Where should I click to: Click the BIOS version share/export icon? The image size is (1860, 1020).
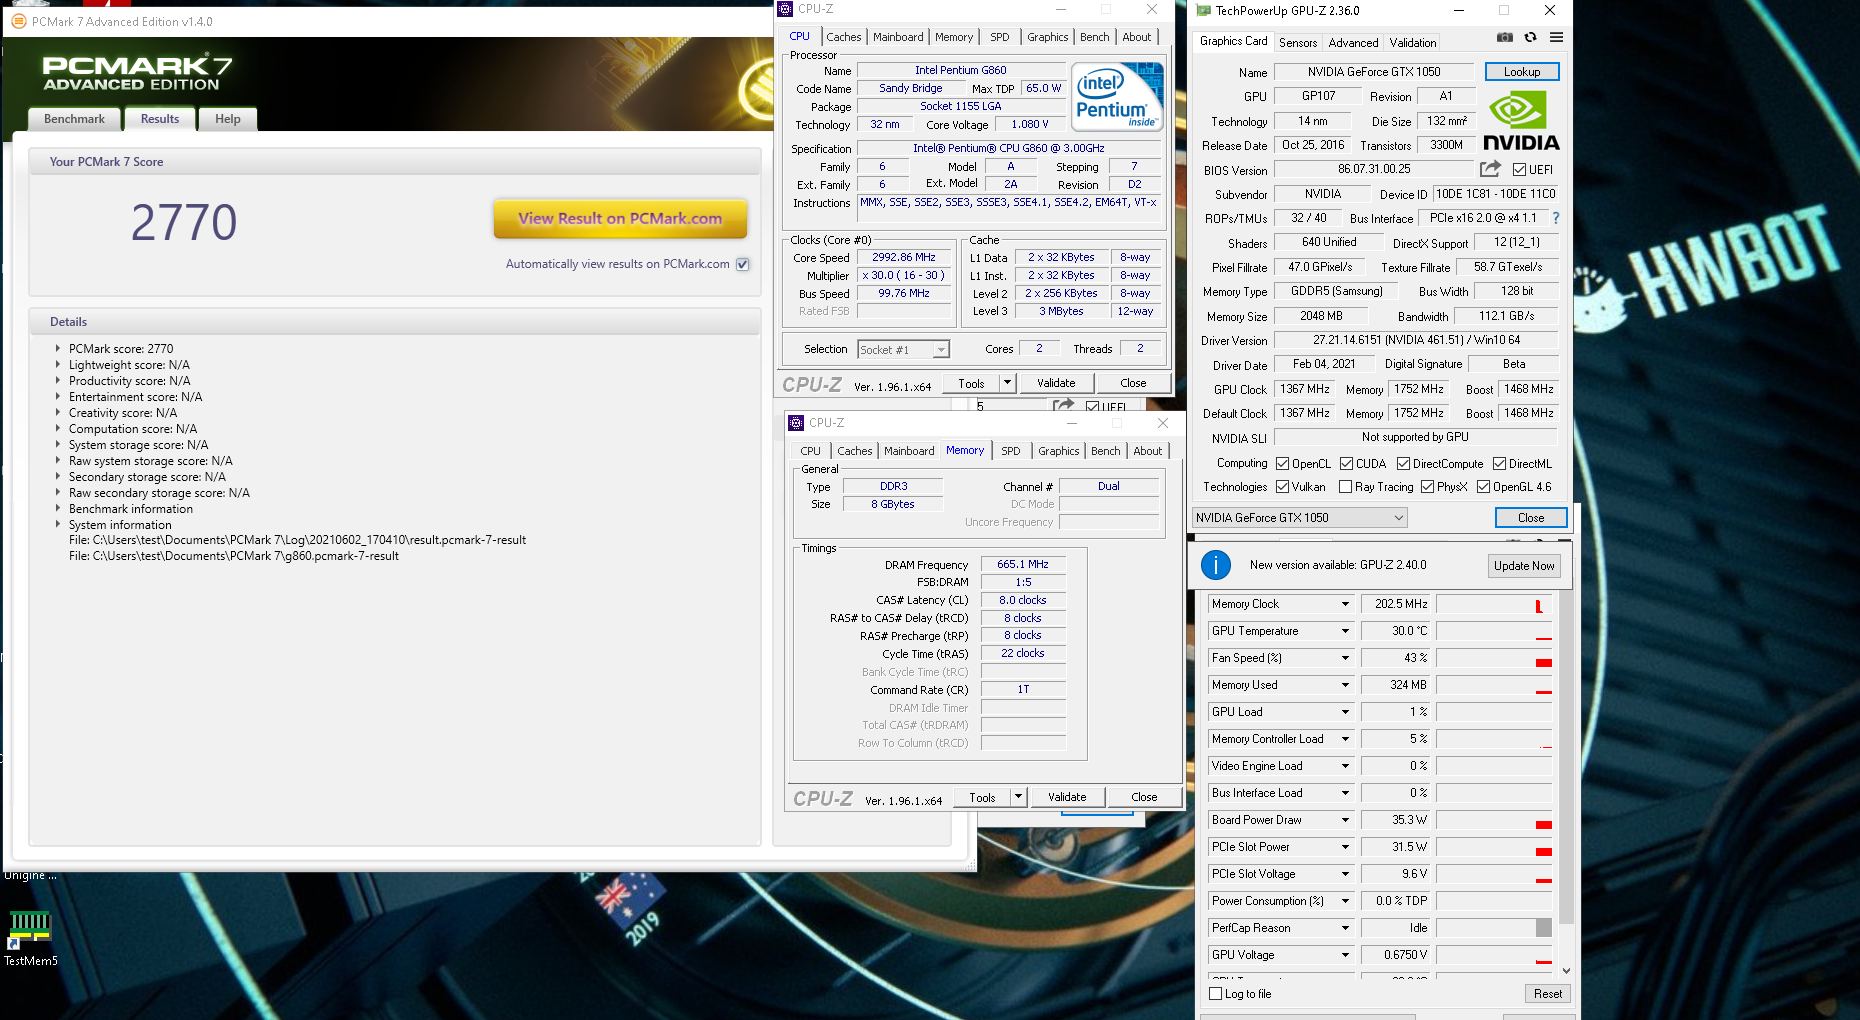tap(1490, 169)
